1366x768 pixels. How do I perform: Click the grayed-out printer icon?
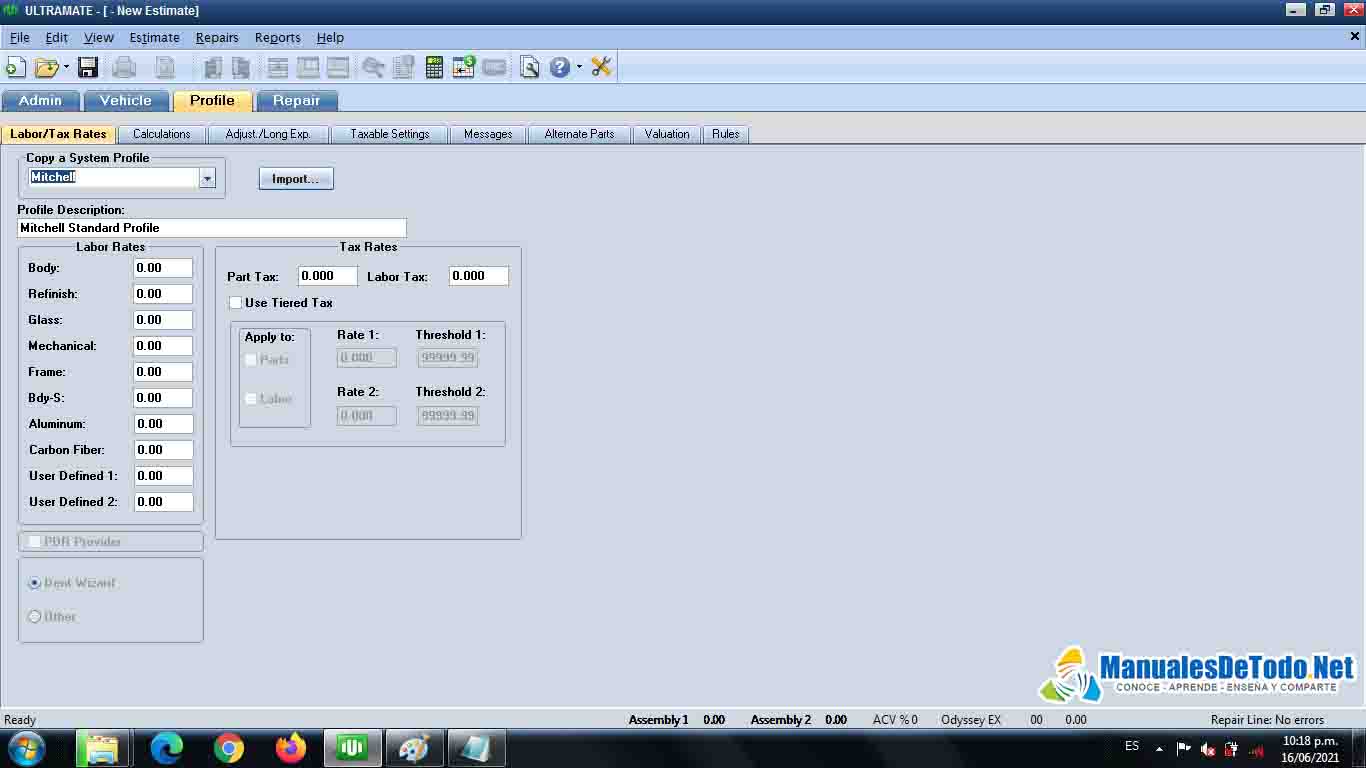(x=124, y=67)
